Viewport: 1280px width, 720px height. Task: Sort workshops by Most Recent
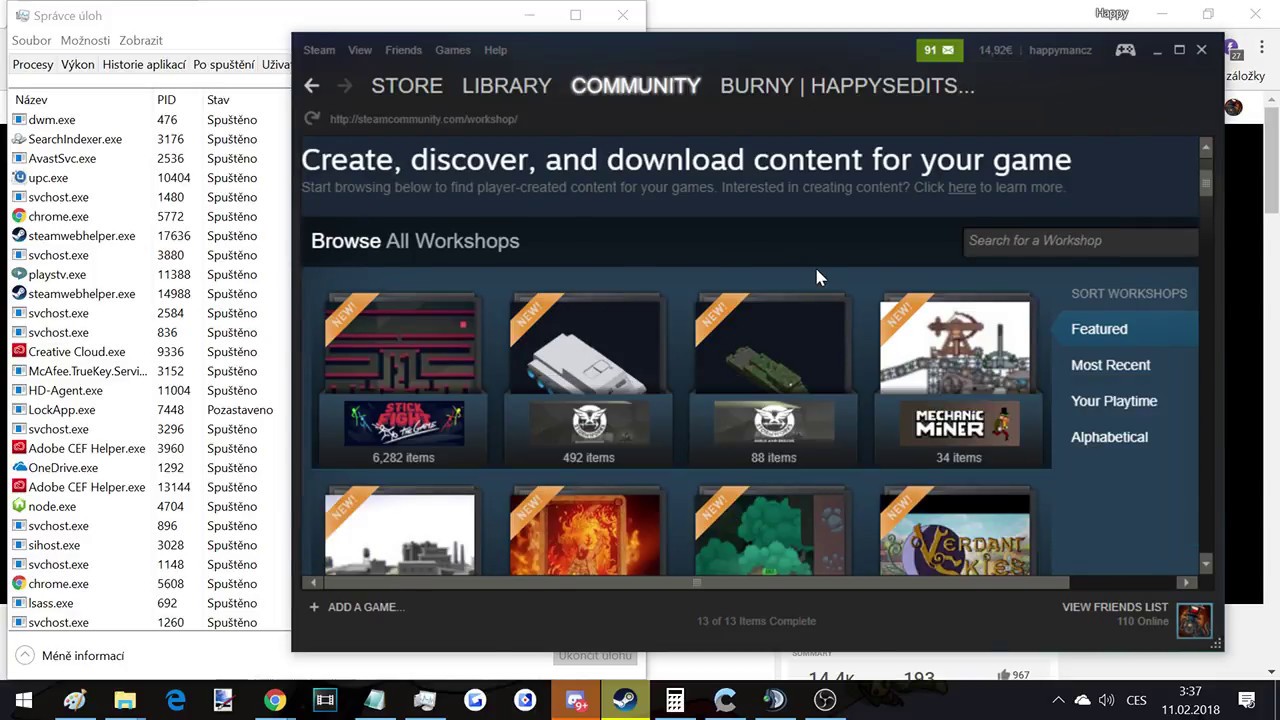tap(1111, 365)
